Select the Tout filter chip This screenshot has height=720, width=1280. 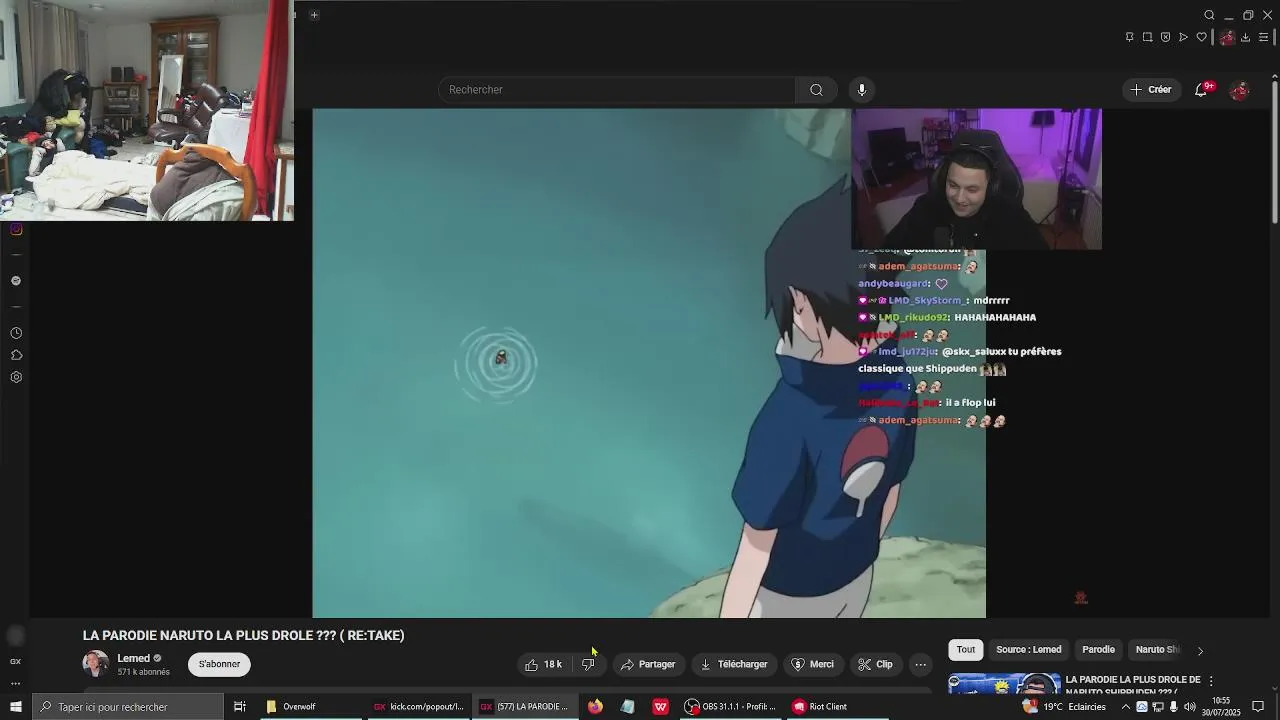pyautogui.click(x=966, y=650)
